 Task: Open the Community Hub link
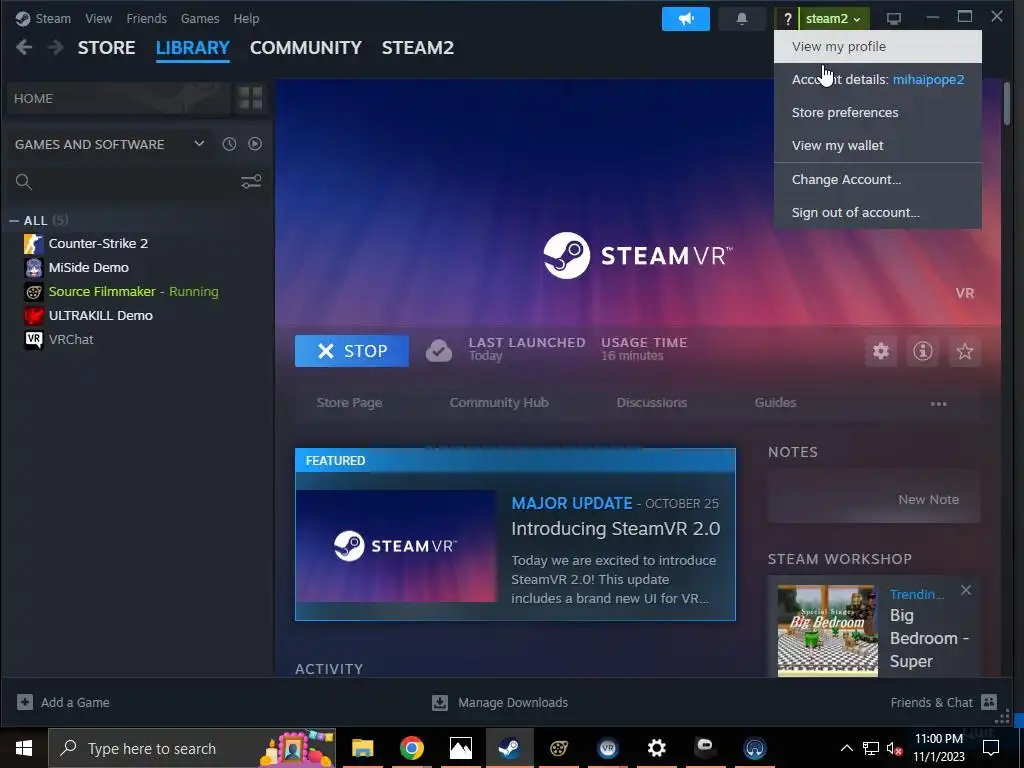(499, 403)
